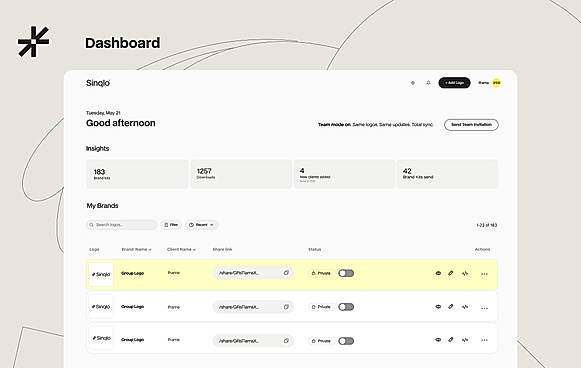The width and height of the screenshot is (581, 368).
Task: Copy the share link in highlighted yellow row
Action: pyautogui.click(x=286, y=273)
